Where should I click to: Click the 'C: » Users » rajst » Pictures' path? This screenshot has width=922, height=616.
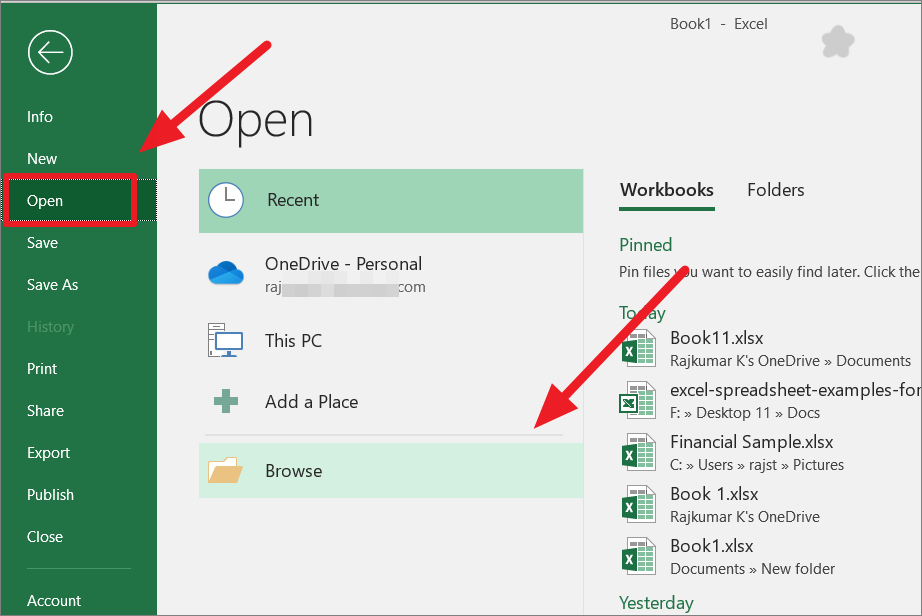[757, 465]
